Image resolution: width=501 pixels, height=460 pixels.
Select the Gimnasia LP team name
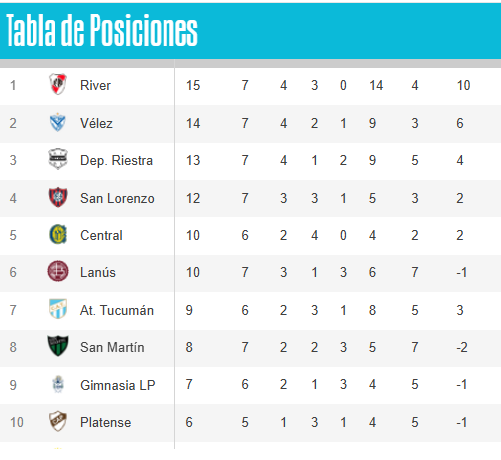118,385
